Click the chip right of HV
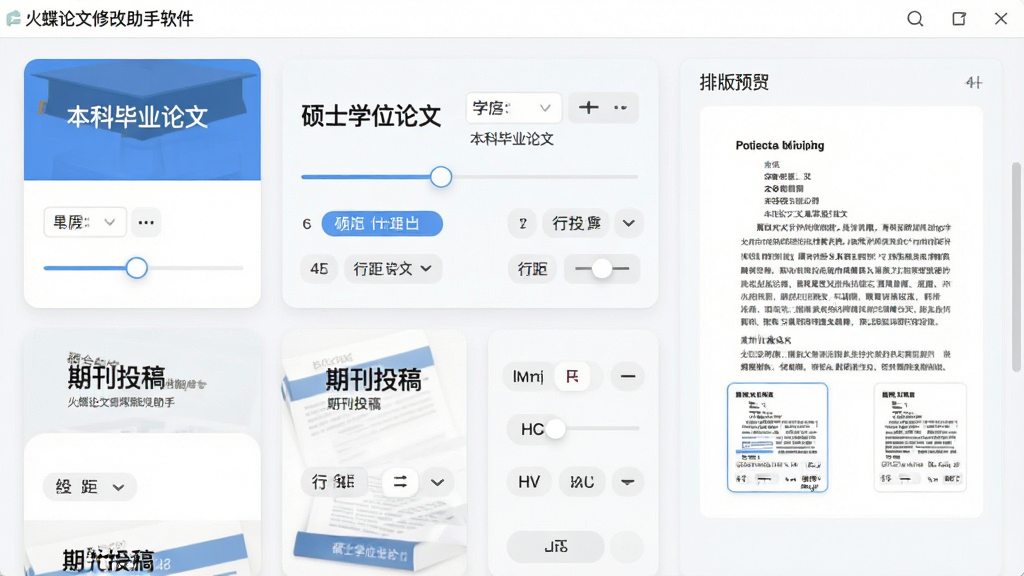The image size is (1024, 576). (582, 482)
